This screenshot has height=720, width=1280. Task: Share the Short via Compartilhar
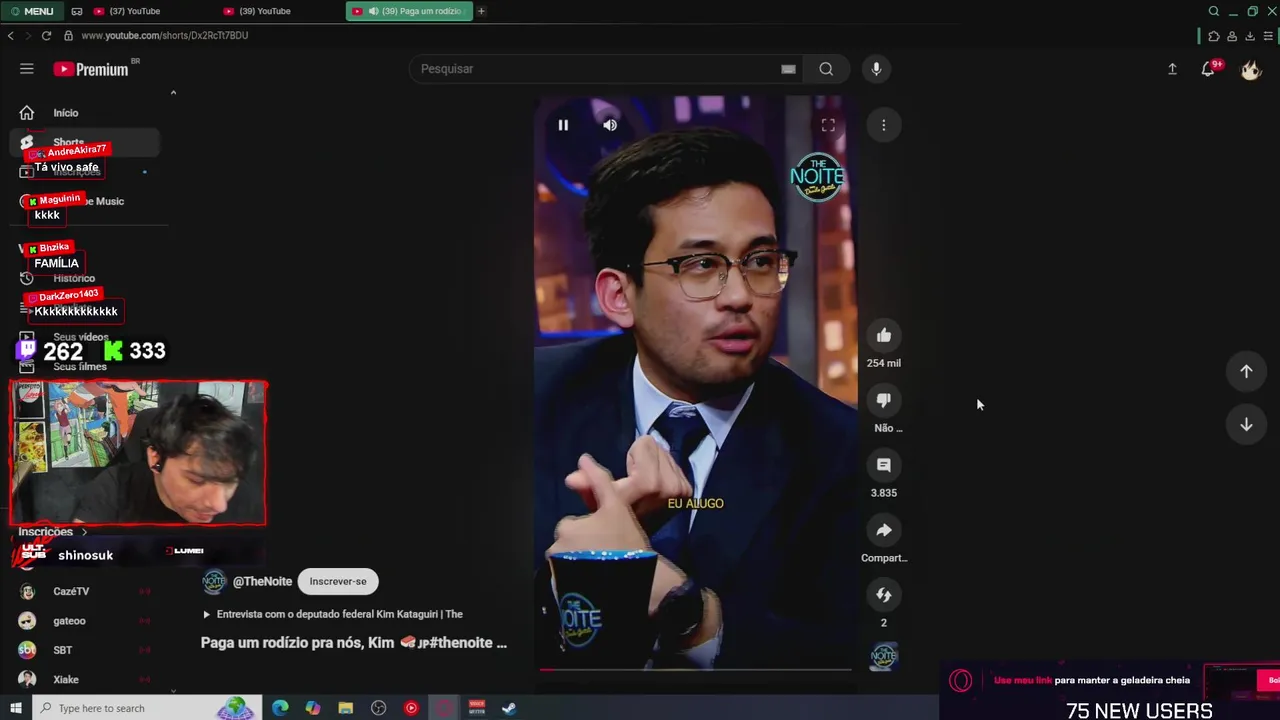click(884, 530)
